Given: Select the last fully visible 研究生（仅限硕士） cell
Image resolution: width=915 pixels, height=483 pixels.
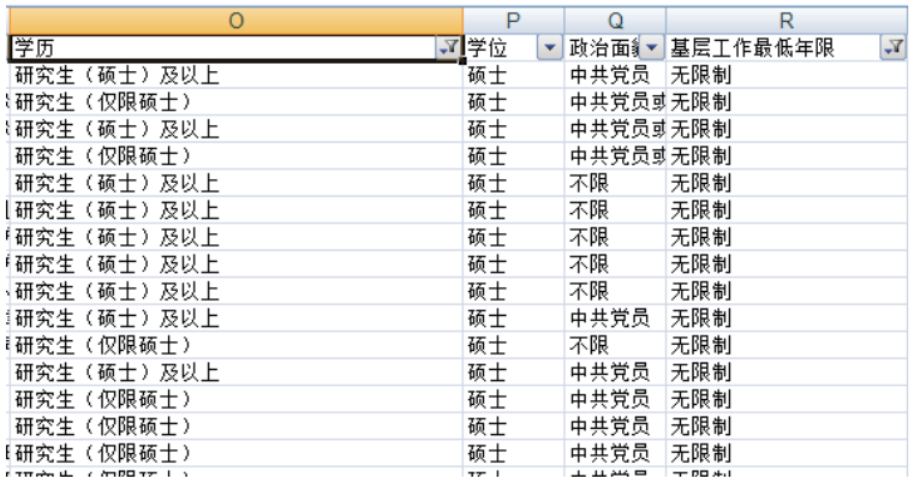Looking at the screenshot, I should pyautogui.click(x=103, y=453).
